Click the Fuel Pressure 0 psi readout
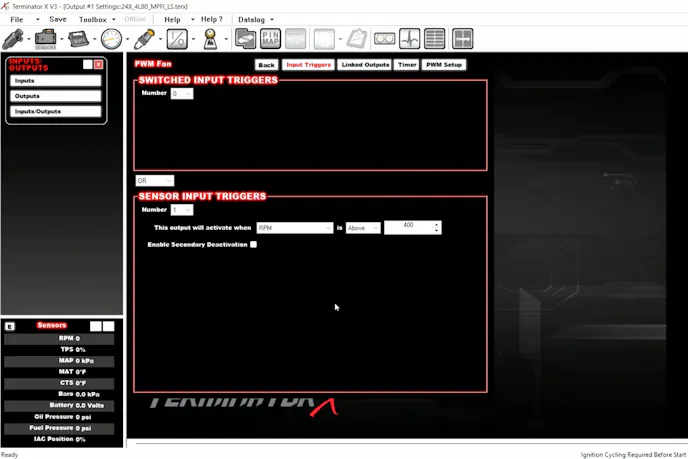688x459 pixels. [59, 428]
